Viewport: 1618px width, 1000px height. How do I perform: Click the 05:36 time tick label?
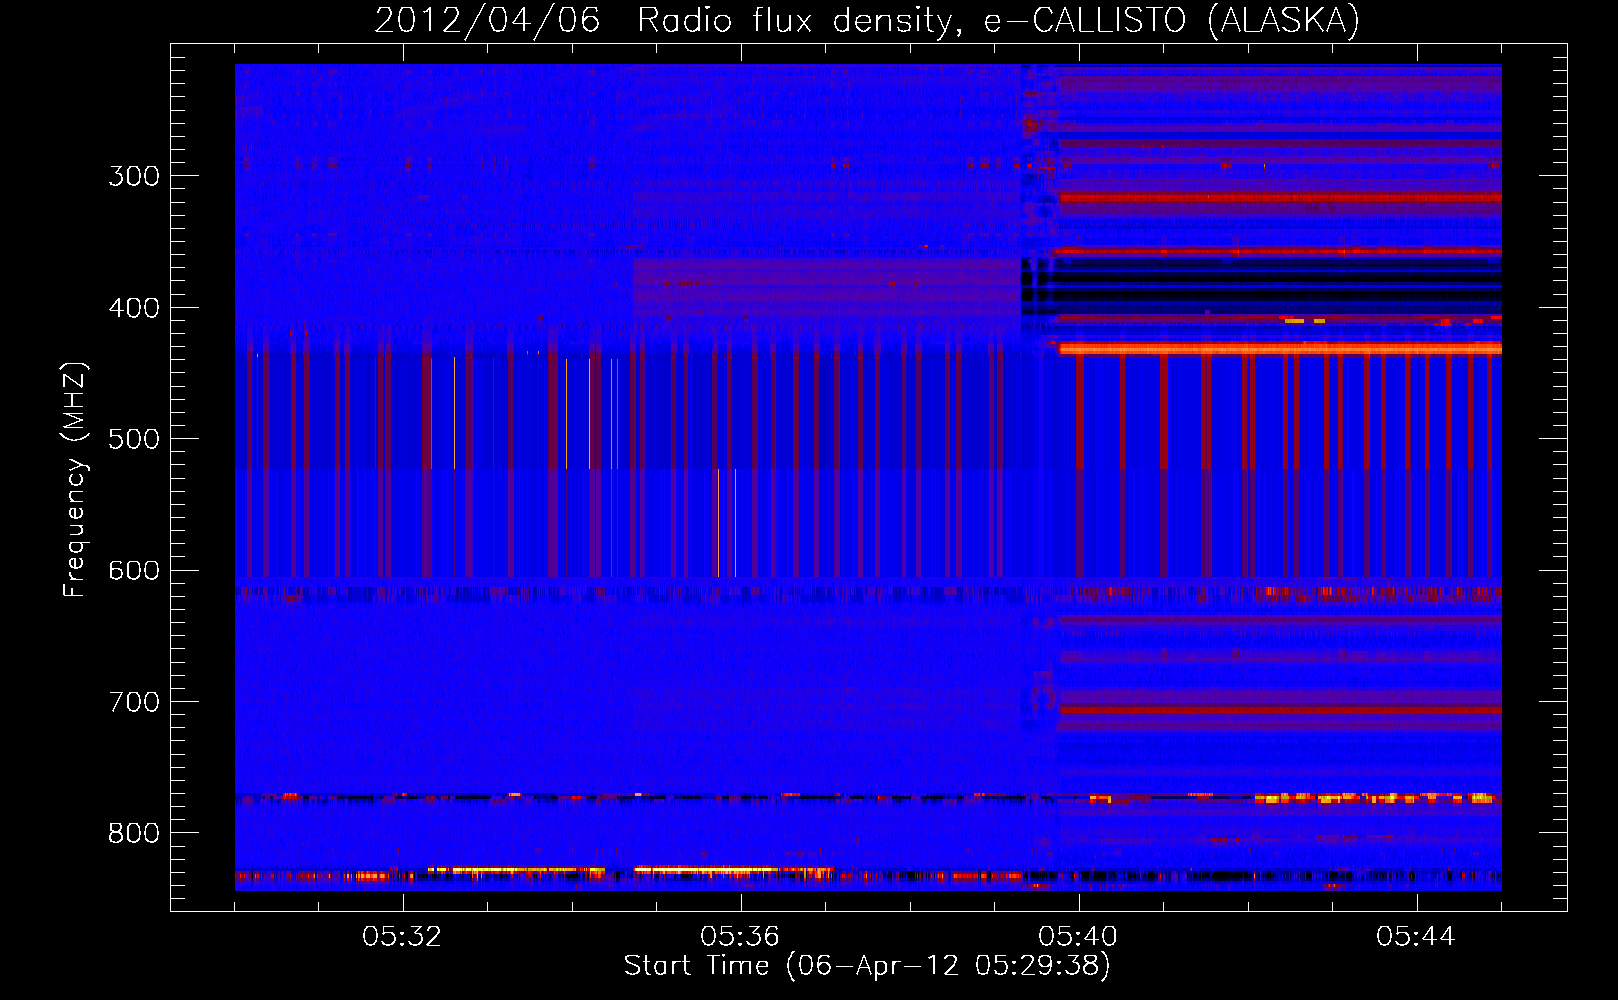[740, 937]
